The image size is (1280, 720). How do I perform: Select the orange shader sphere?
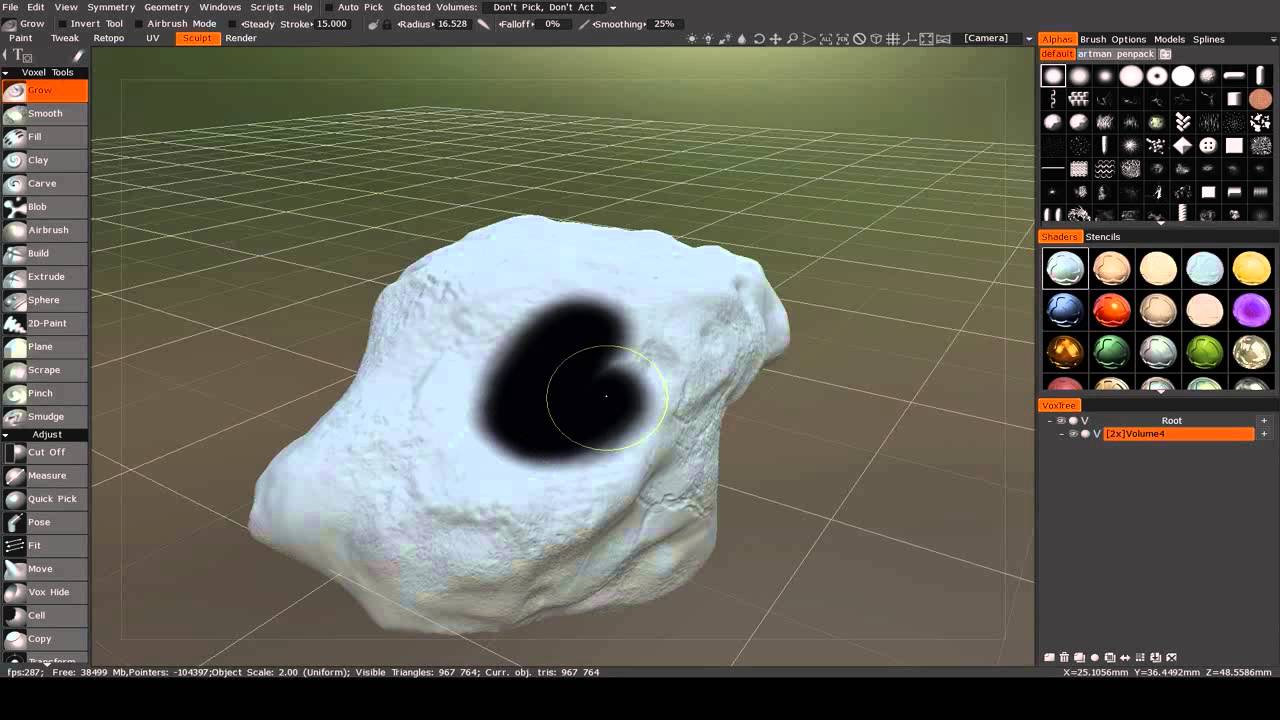point(1111,311)
